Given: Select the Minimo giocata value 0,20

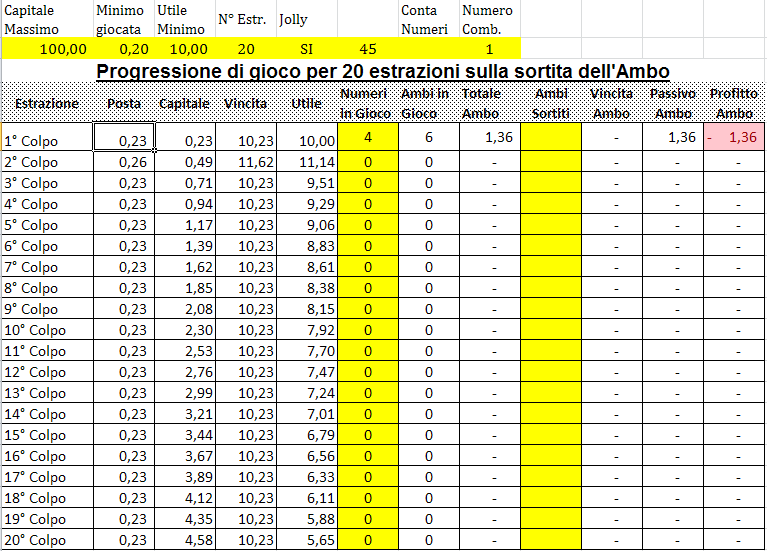Looking at the screenshot, I should [x=124, y=49].
